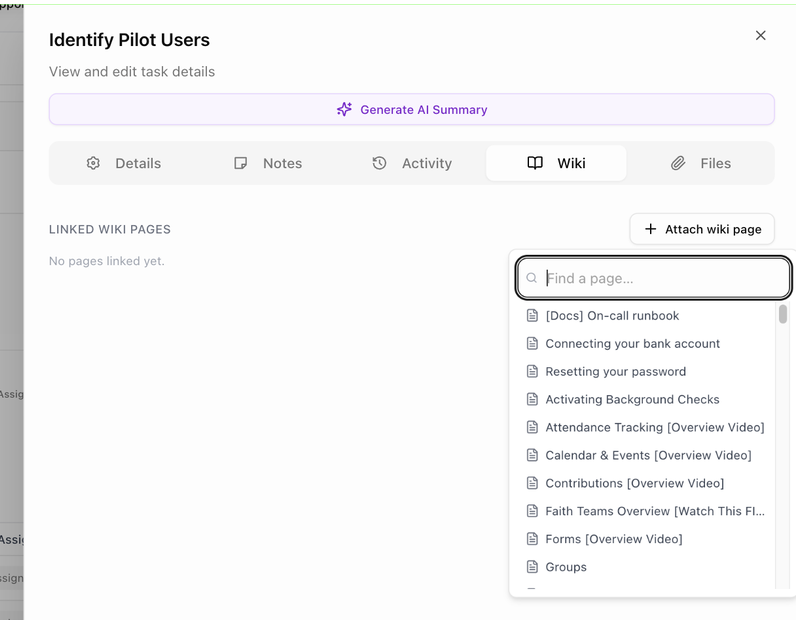Screen dimensions: 800x620
Task: Click the sparkle icon in Generate AI Summary
Action: point(344,109)
